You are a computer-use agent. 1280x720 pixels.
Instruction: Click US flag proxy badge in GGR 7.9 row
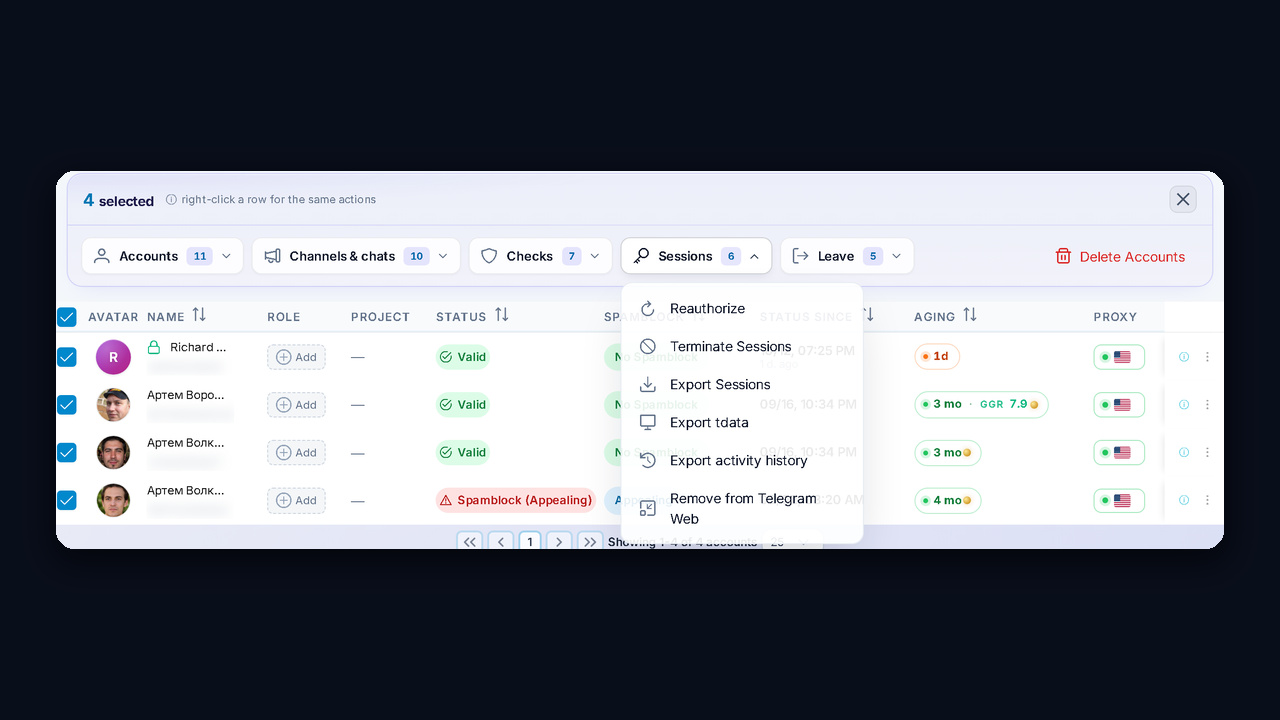point(1119,405)
